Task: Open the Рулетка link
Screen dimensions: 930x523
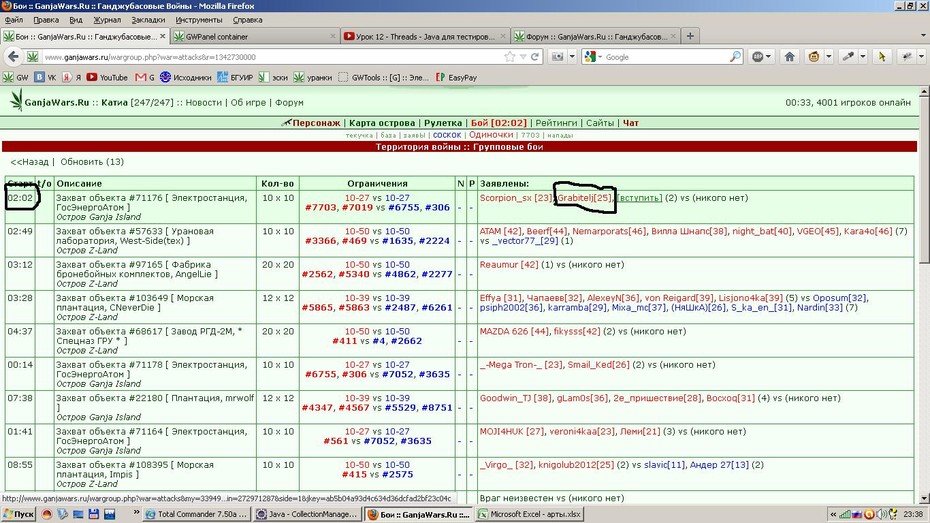Action: [x=443, y=123]
